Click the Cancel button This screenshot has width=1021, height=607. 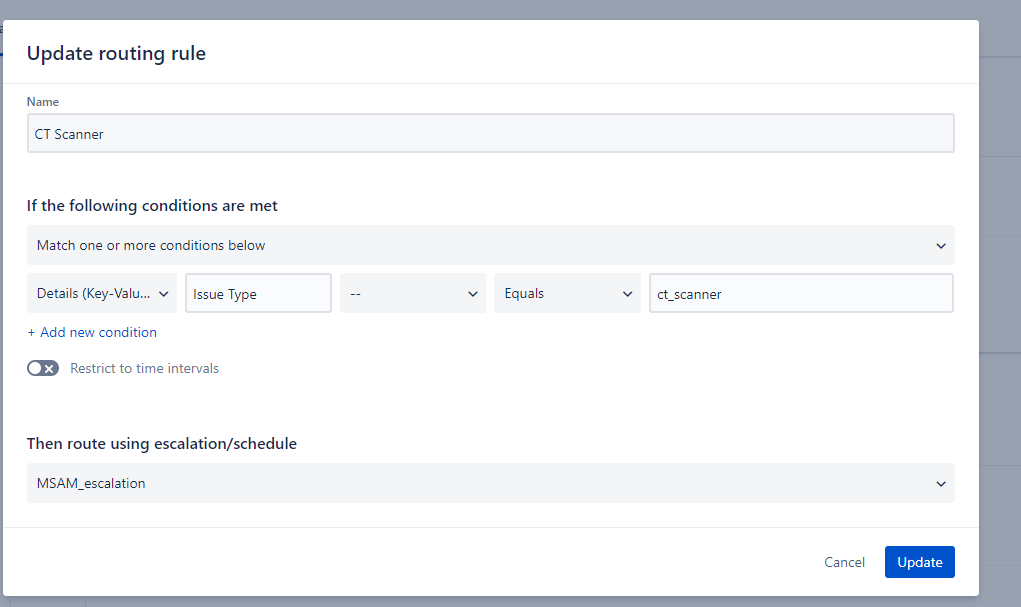click(845, 562)
